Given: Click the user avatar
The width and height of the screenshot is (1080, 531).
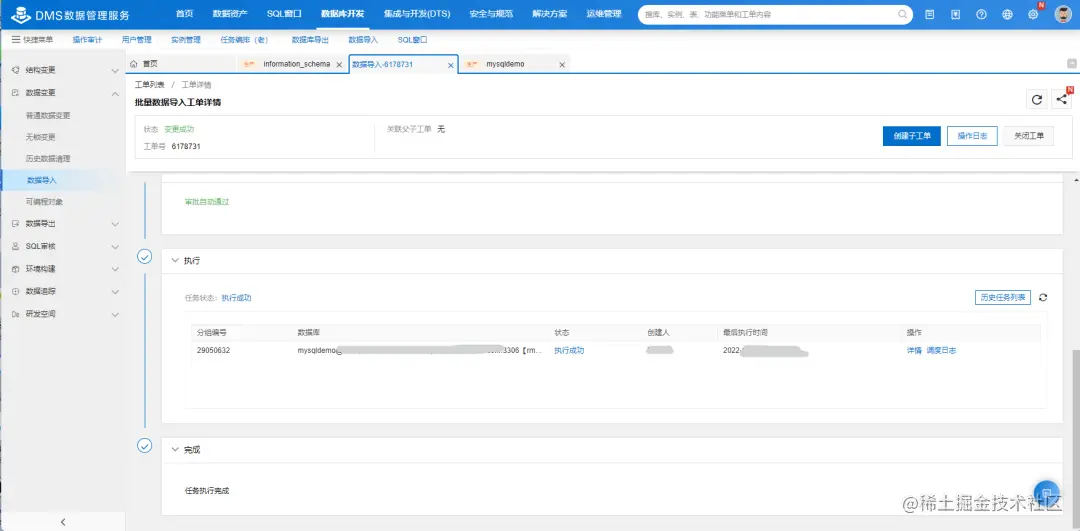Looking at the screenshot, I should point(1064,14).
